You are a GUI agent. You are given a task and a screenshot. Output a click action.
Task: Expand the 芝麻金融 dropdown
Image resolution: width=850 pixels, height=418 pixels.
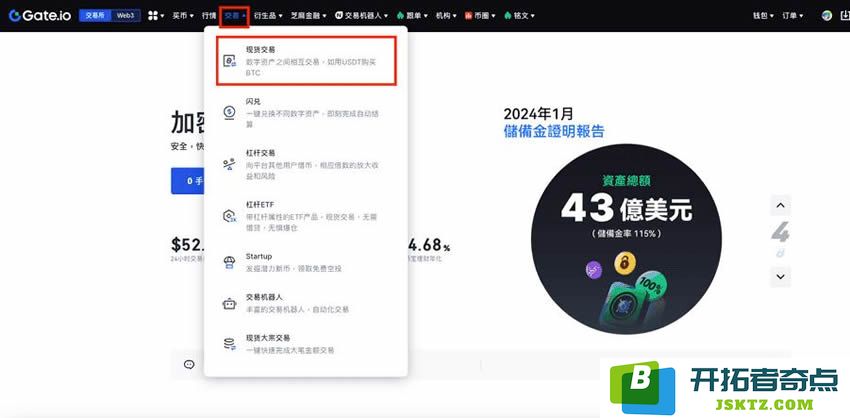click(x=308, y=16)
